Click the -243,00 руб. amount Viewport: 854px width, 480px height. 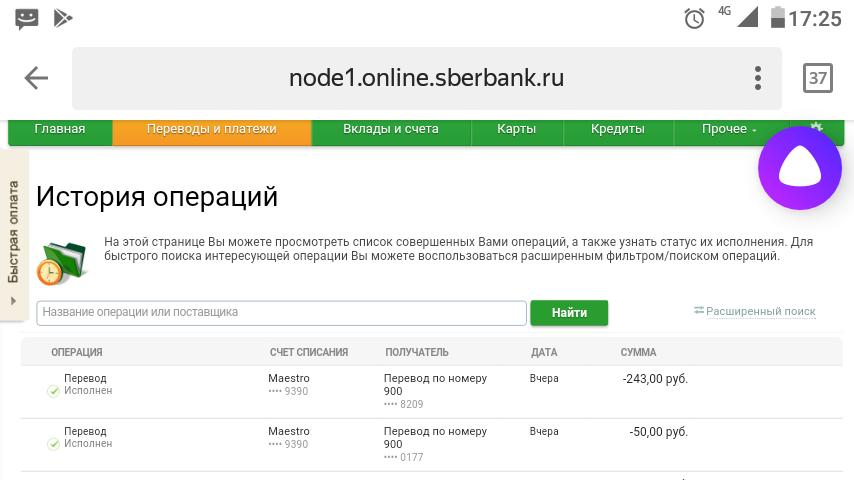pyautogui.click(x=655, y=379)
